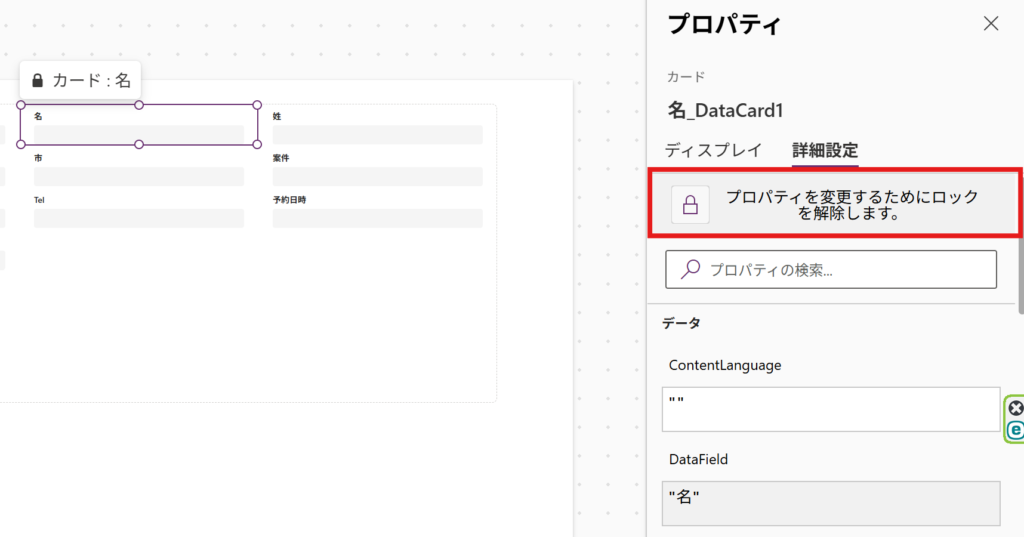Click the データ section header
The image size is (1024, 537).
[681, 323]
